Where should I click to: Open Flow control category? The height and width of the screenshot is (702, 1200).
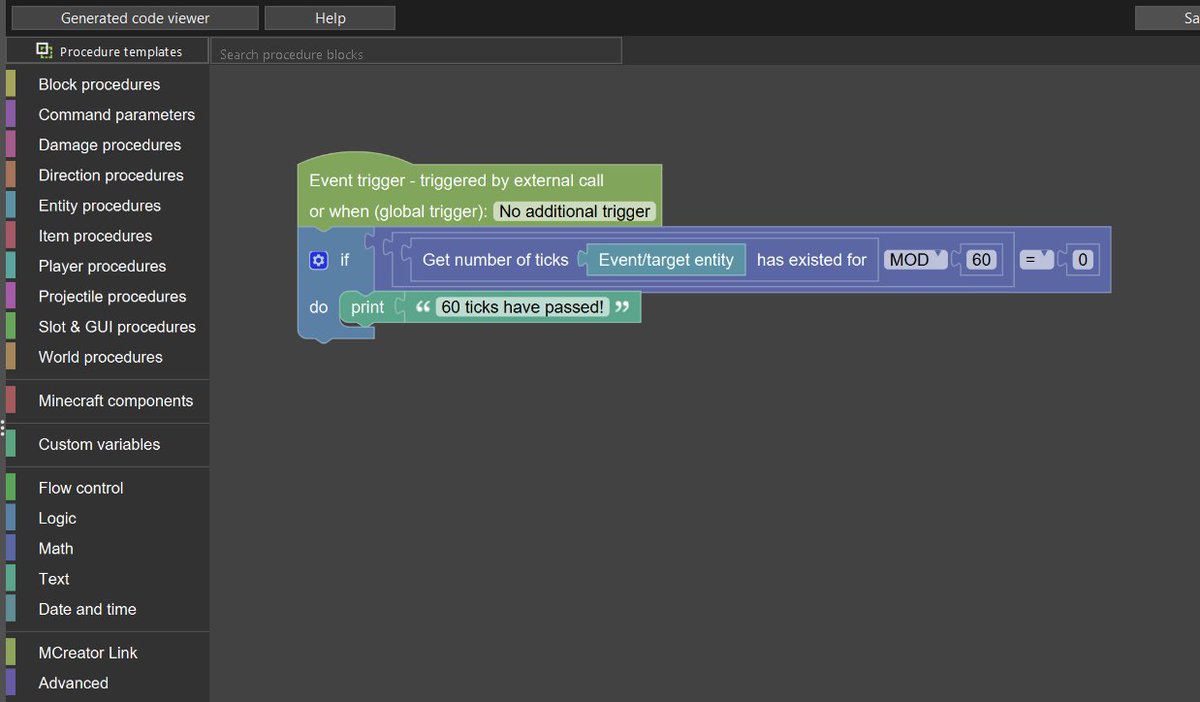tap(81, 488)
